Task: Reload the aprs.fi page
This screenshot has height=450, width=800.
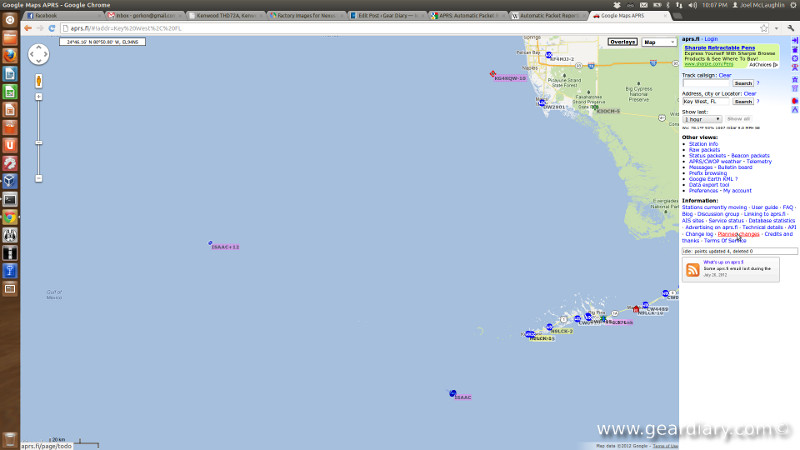Action: (52, 29)
